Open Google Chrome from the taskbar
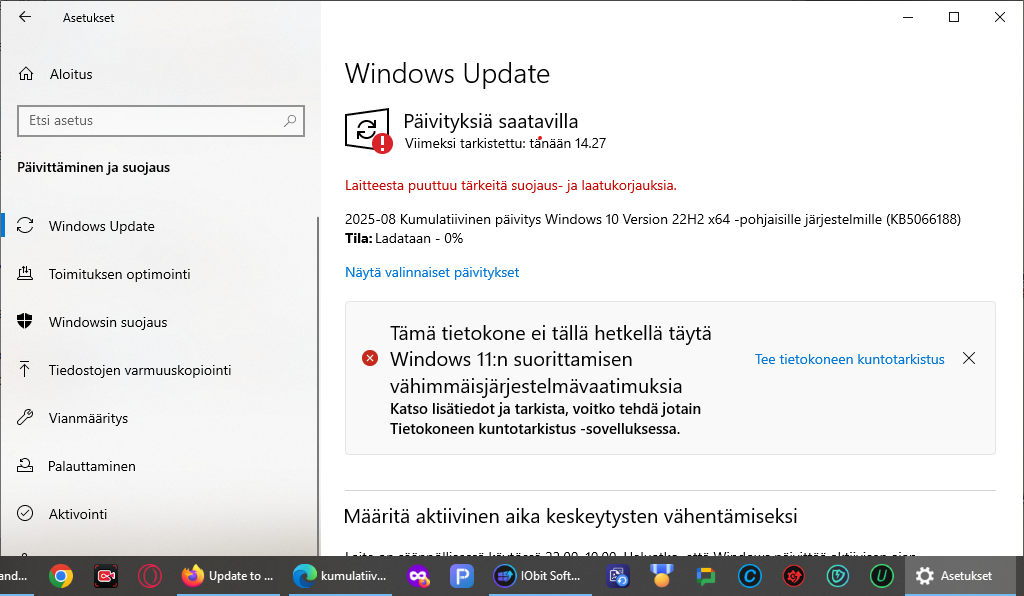Viewport: 1024px width, 596px height. click(x=61, y=576)
